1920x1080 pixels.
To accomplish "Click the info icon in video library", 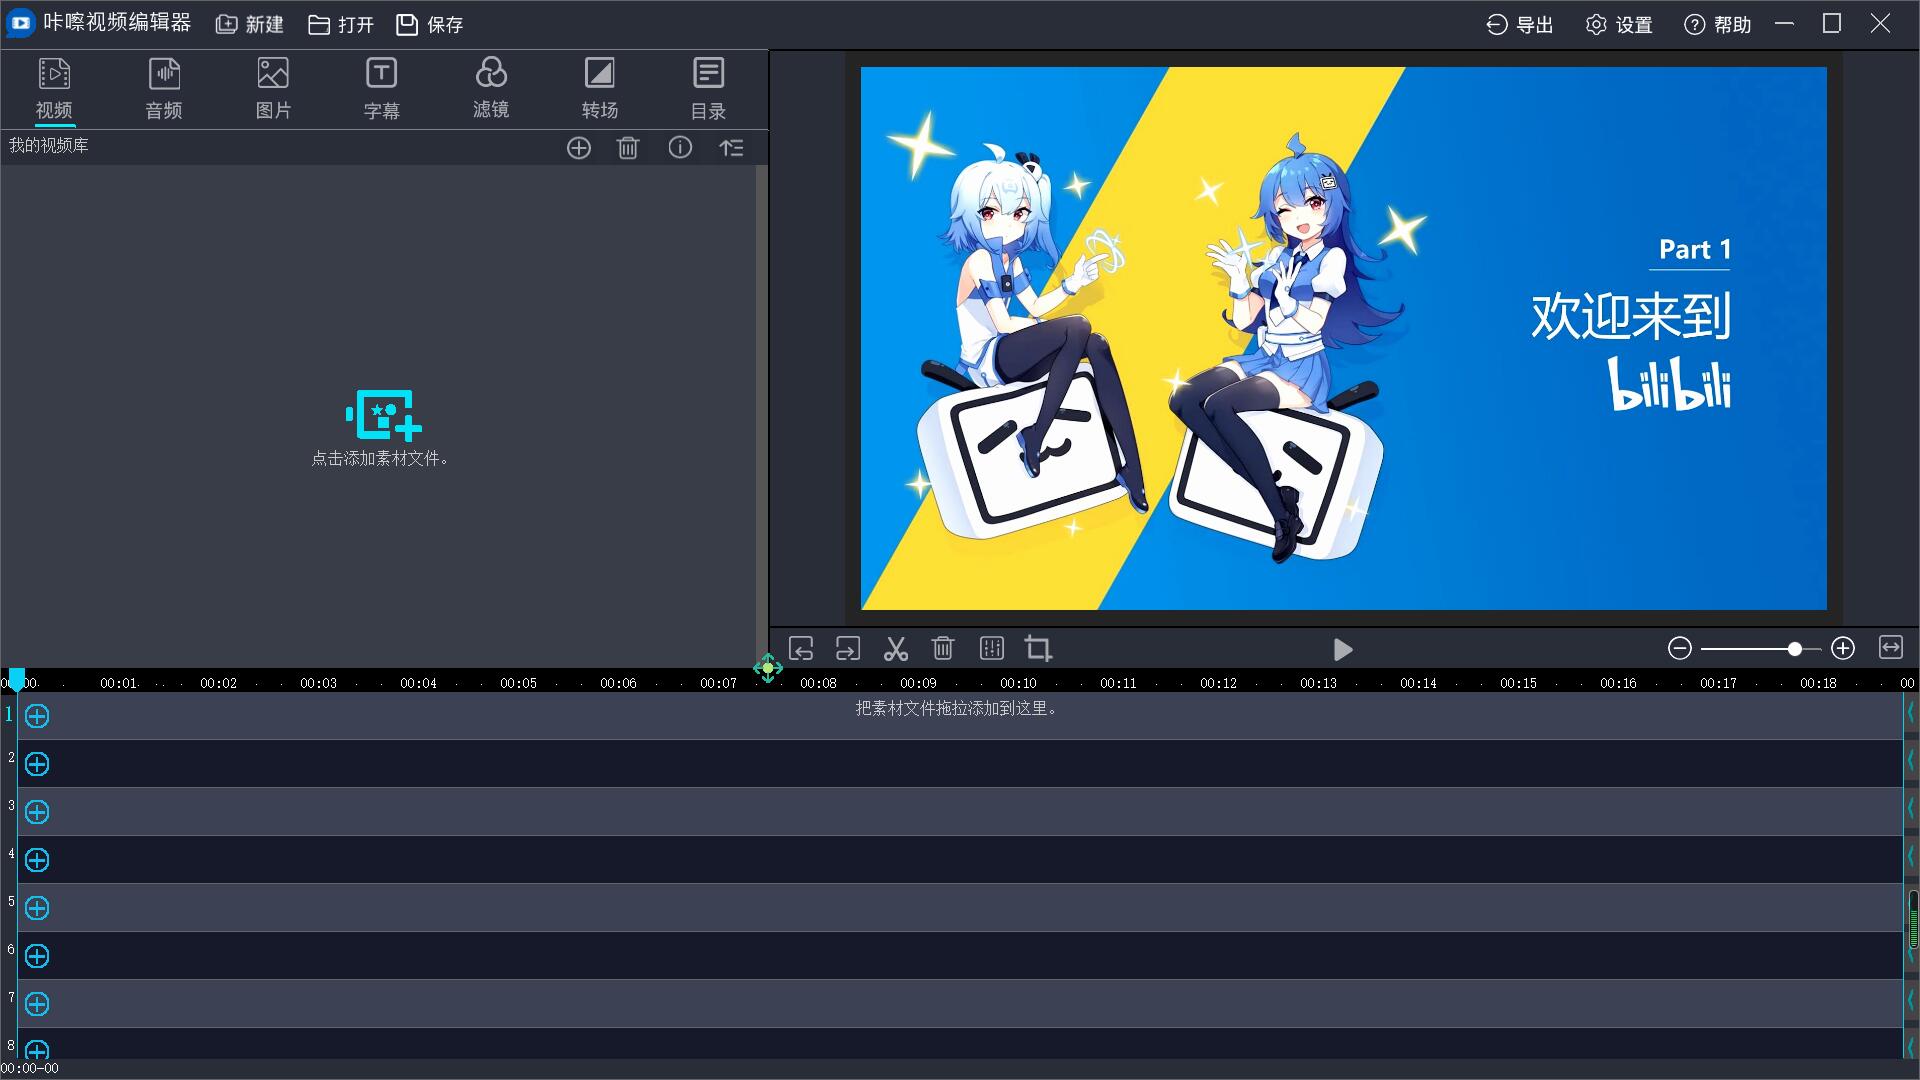I will [680, 148].
